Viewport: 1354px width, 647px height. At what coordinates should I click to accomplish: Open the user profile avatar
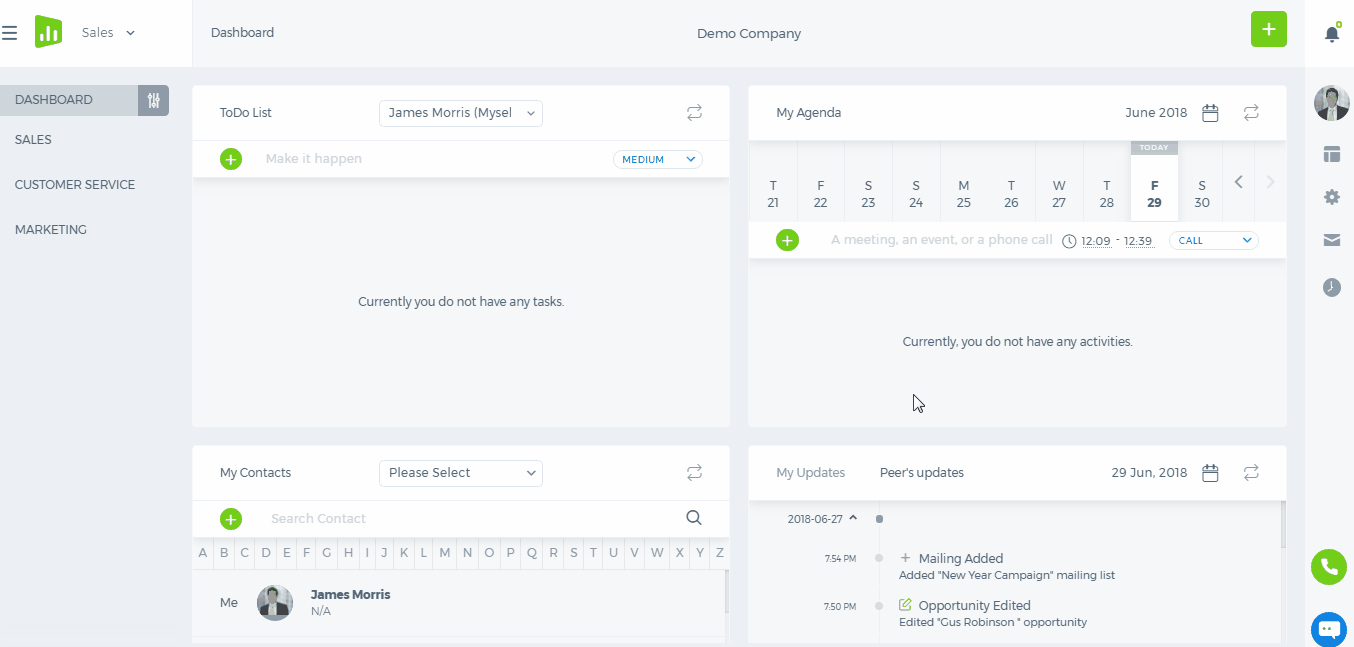coord(1331,103)
